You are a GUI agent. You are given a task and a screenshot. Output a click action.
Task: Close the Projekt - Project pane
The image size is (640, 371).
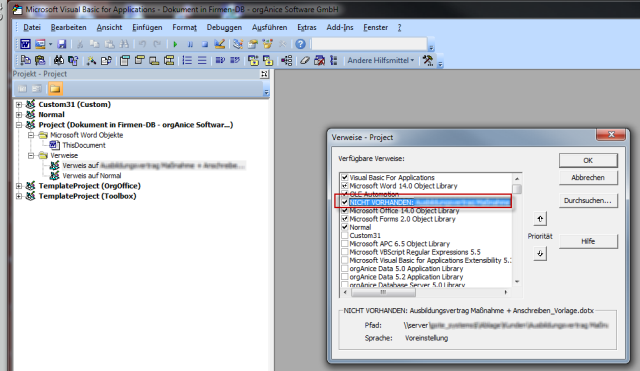coord(264,74)
